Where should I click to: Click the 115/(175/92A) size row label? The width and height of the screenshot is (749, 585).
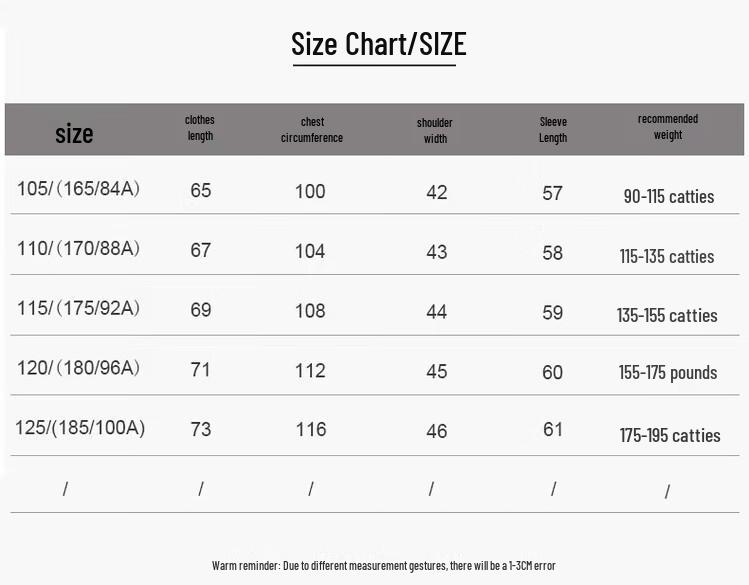[78, 308]
